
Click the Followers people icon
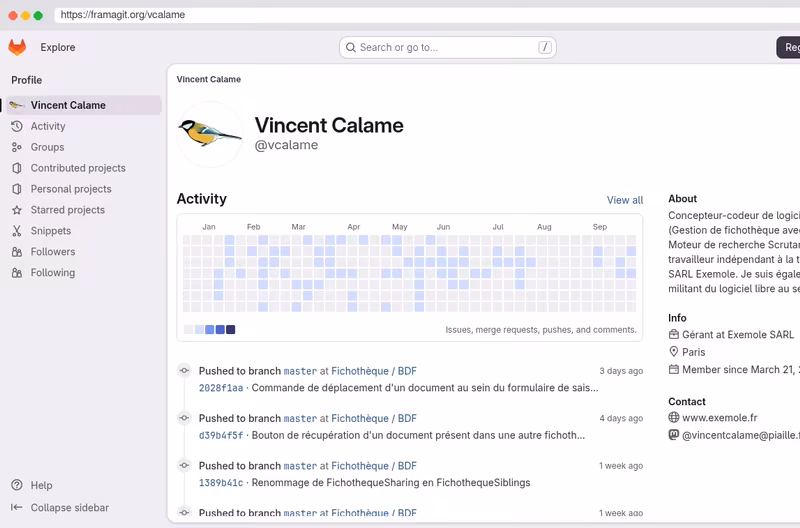[17, 252]
